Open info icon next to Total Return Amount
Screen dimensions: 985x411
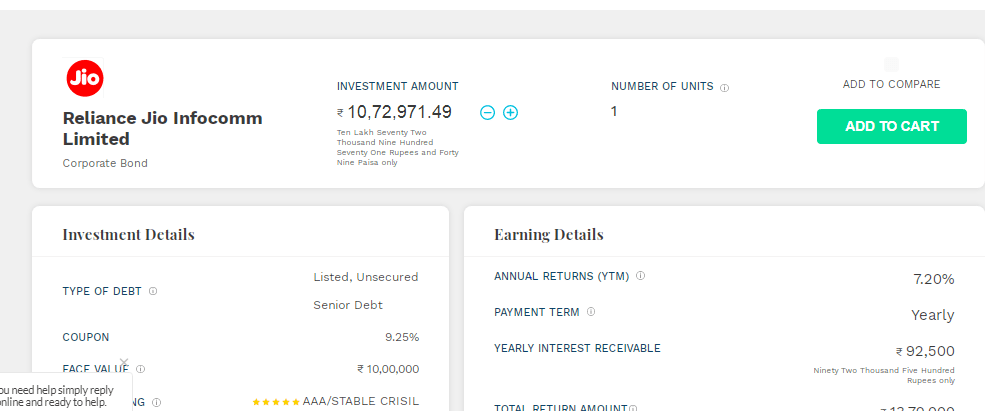pos(633,408)
